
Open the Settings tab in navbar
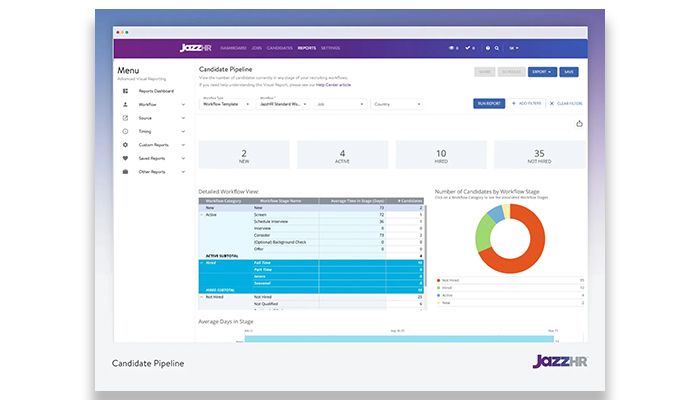pyautogui.click(x=330, y=47)
